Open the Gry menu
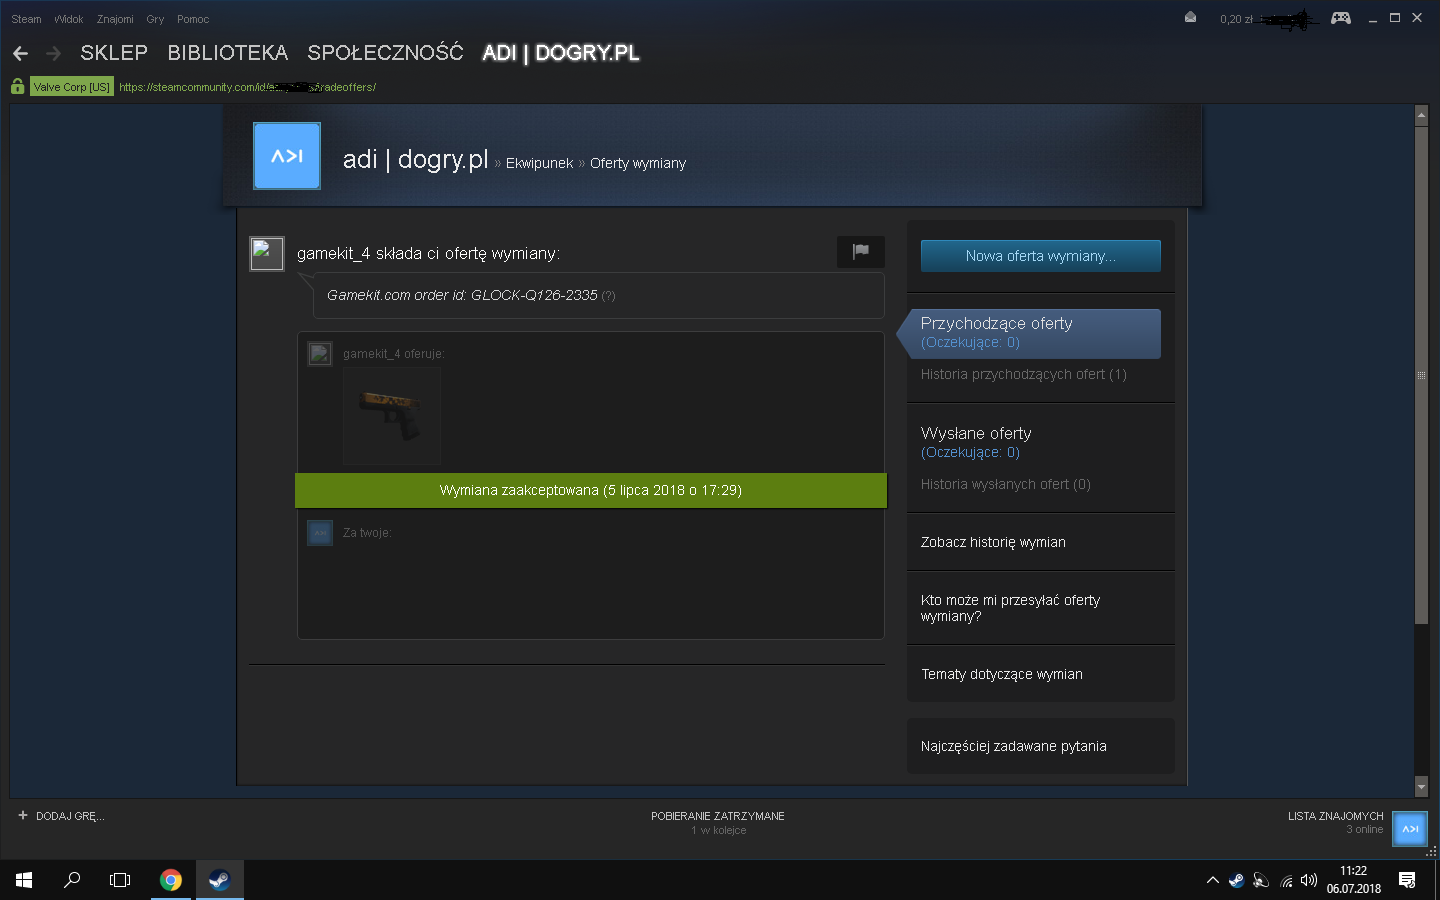1440x900 pixels. (155, 19)
